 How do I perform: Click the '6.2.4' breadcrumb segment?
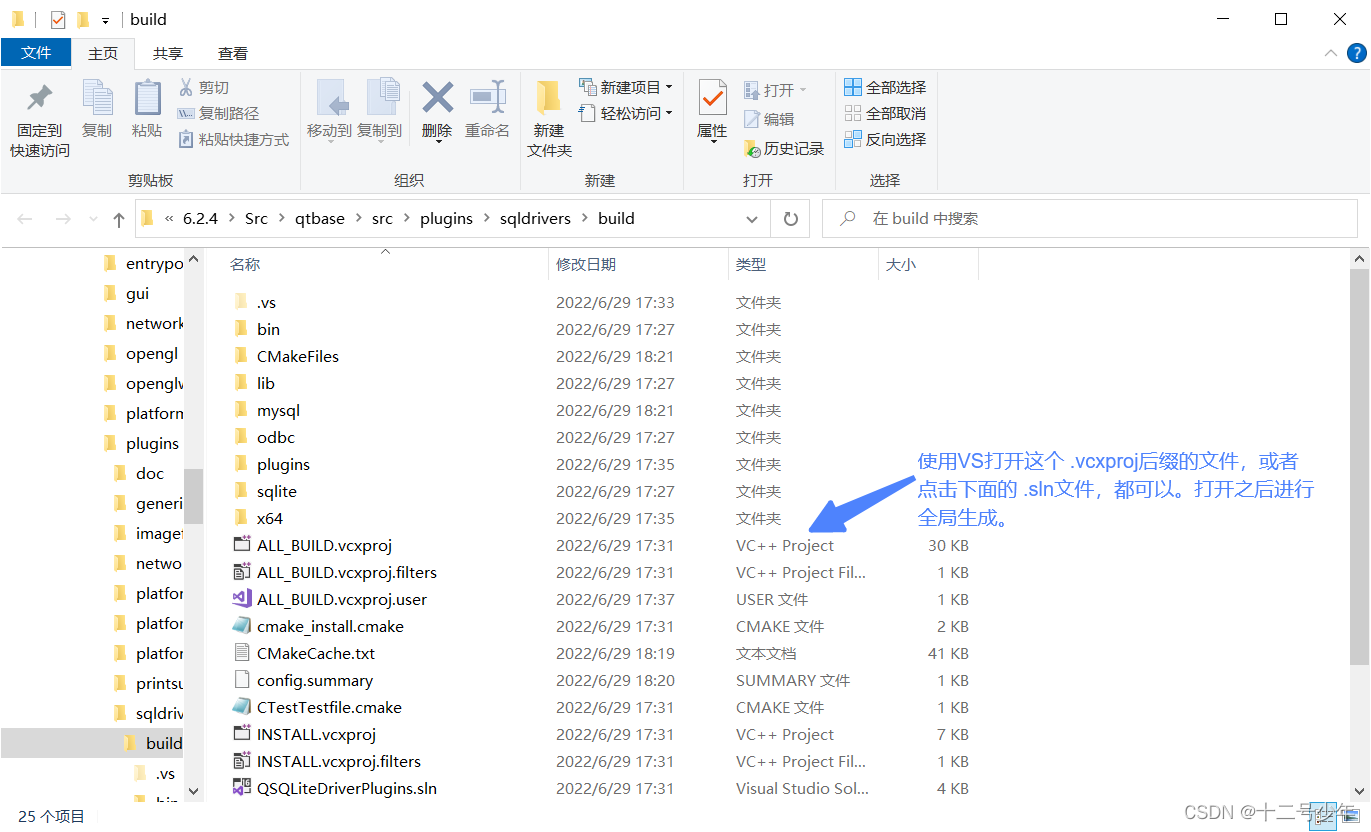pyautogui.click(x=200, y=219)
